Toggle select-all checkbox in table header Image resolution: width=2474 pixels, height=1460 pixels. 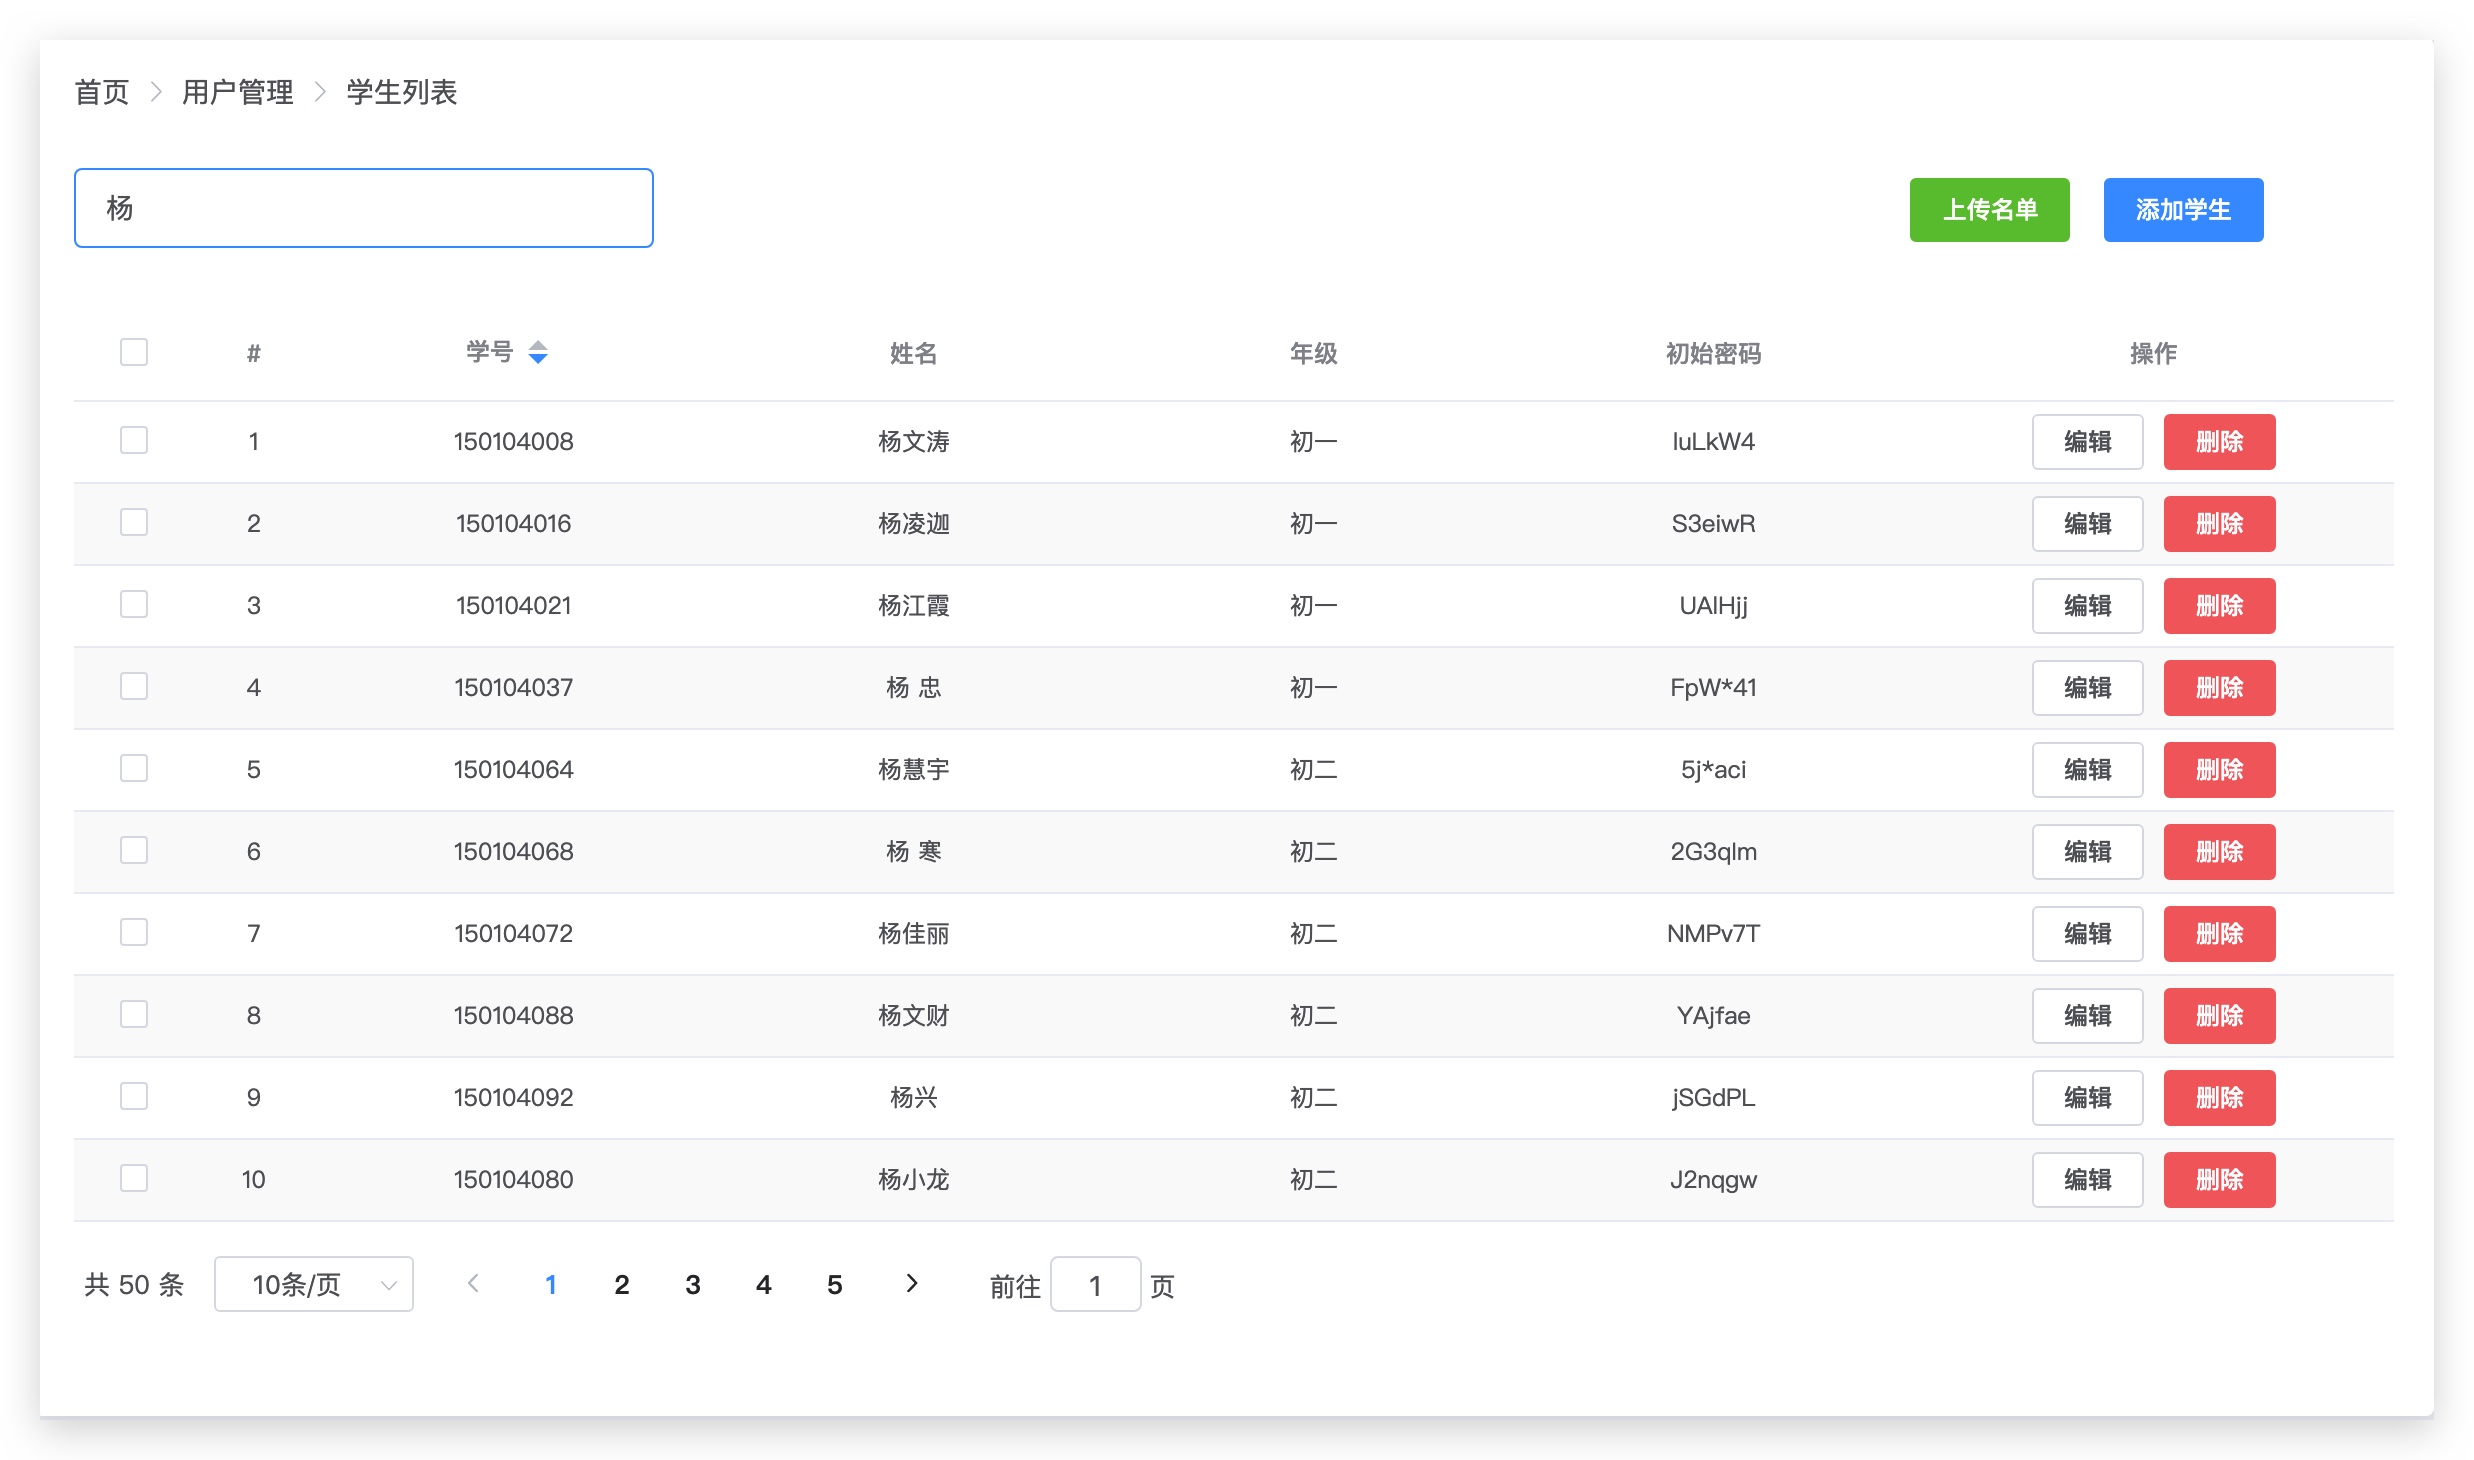(134, 352)
